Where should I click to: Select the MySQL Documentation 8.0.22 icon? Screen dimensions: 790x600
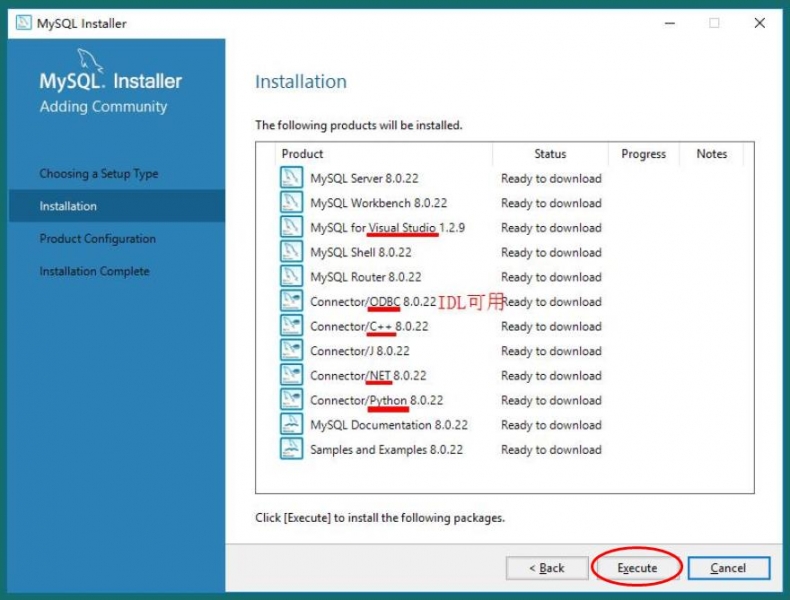click(291, 425)
